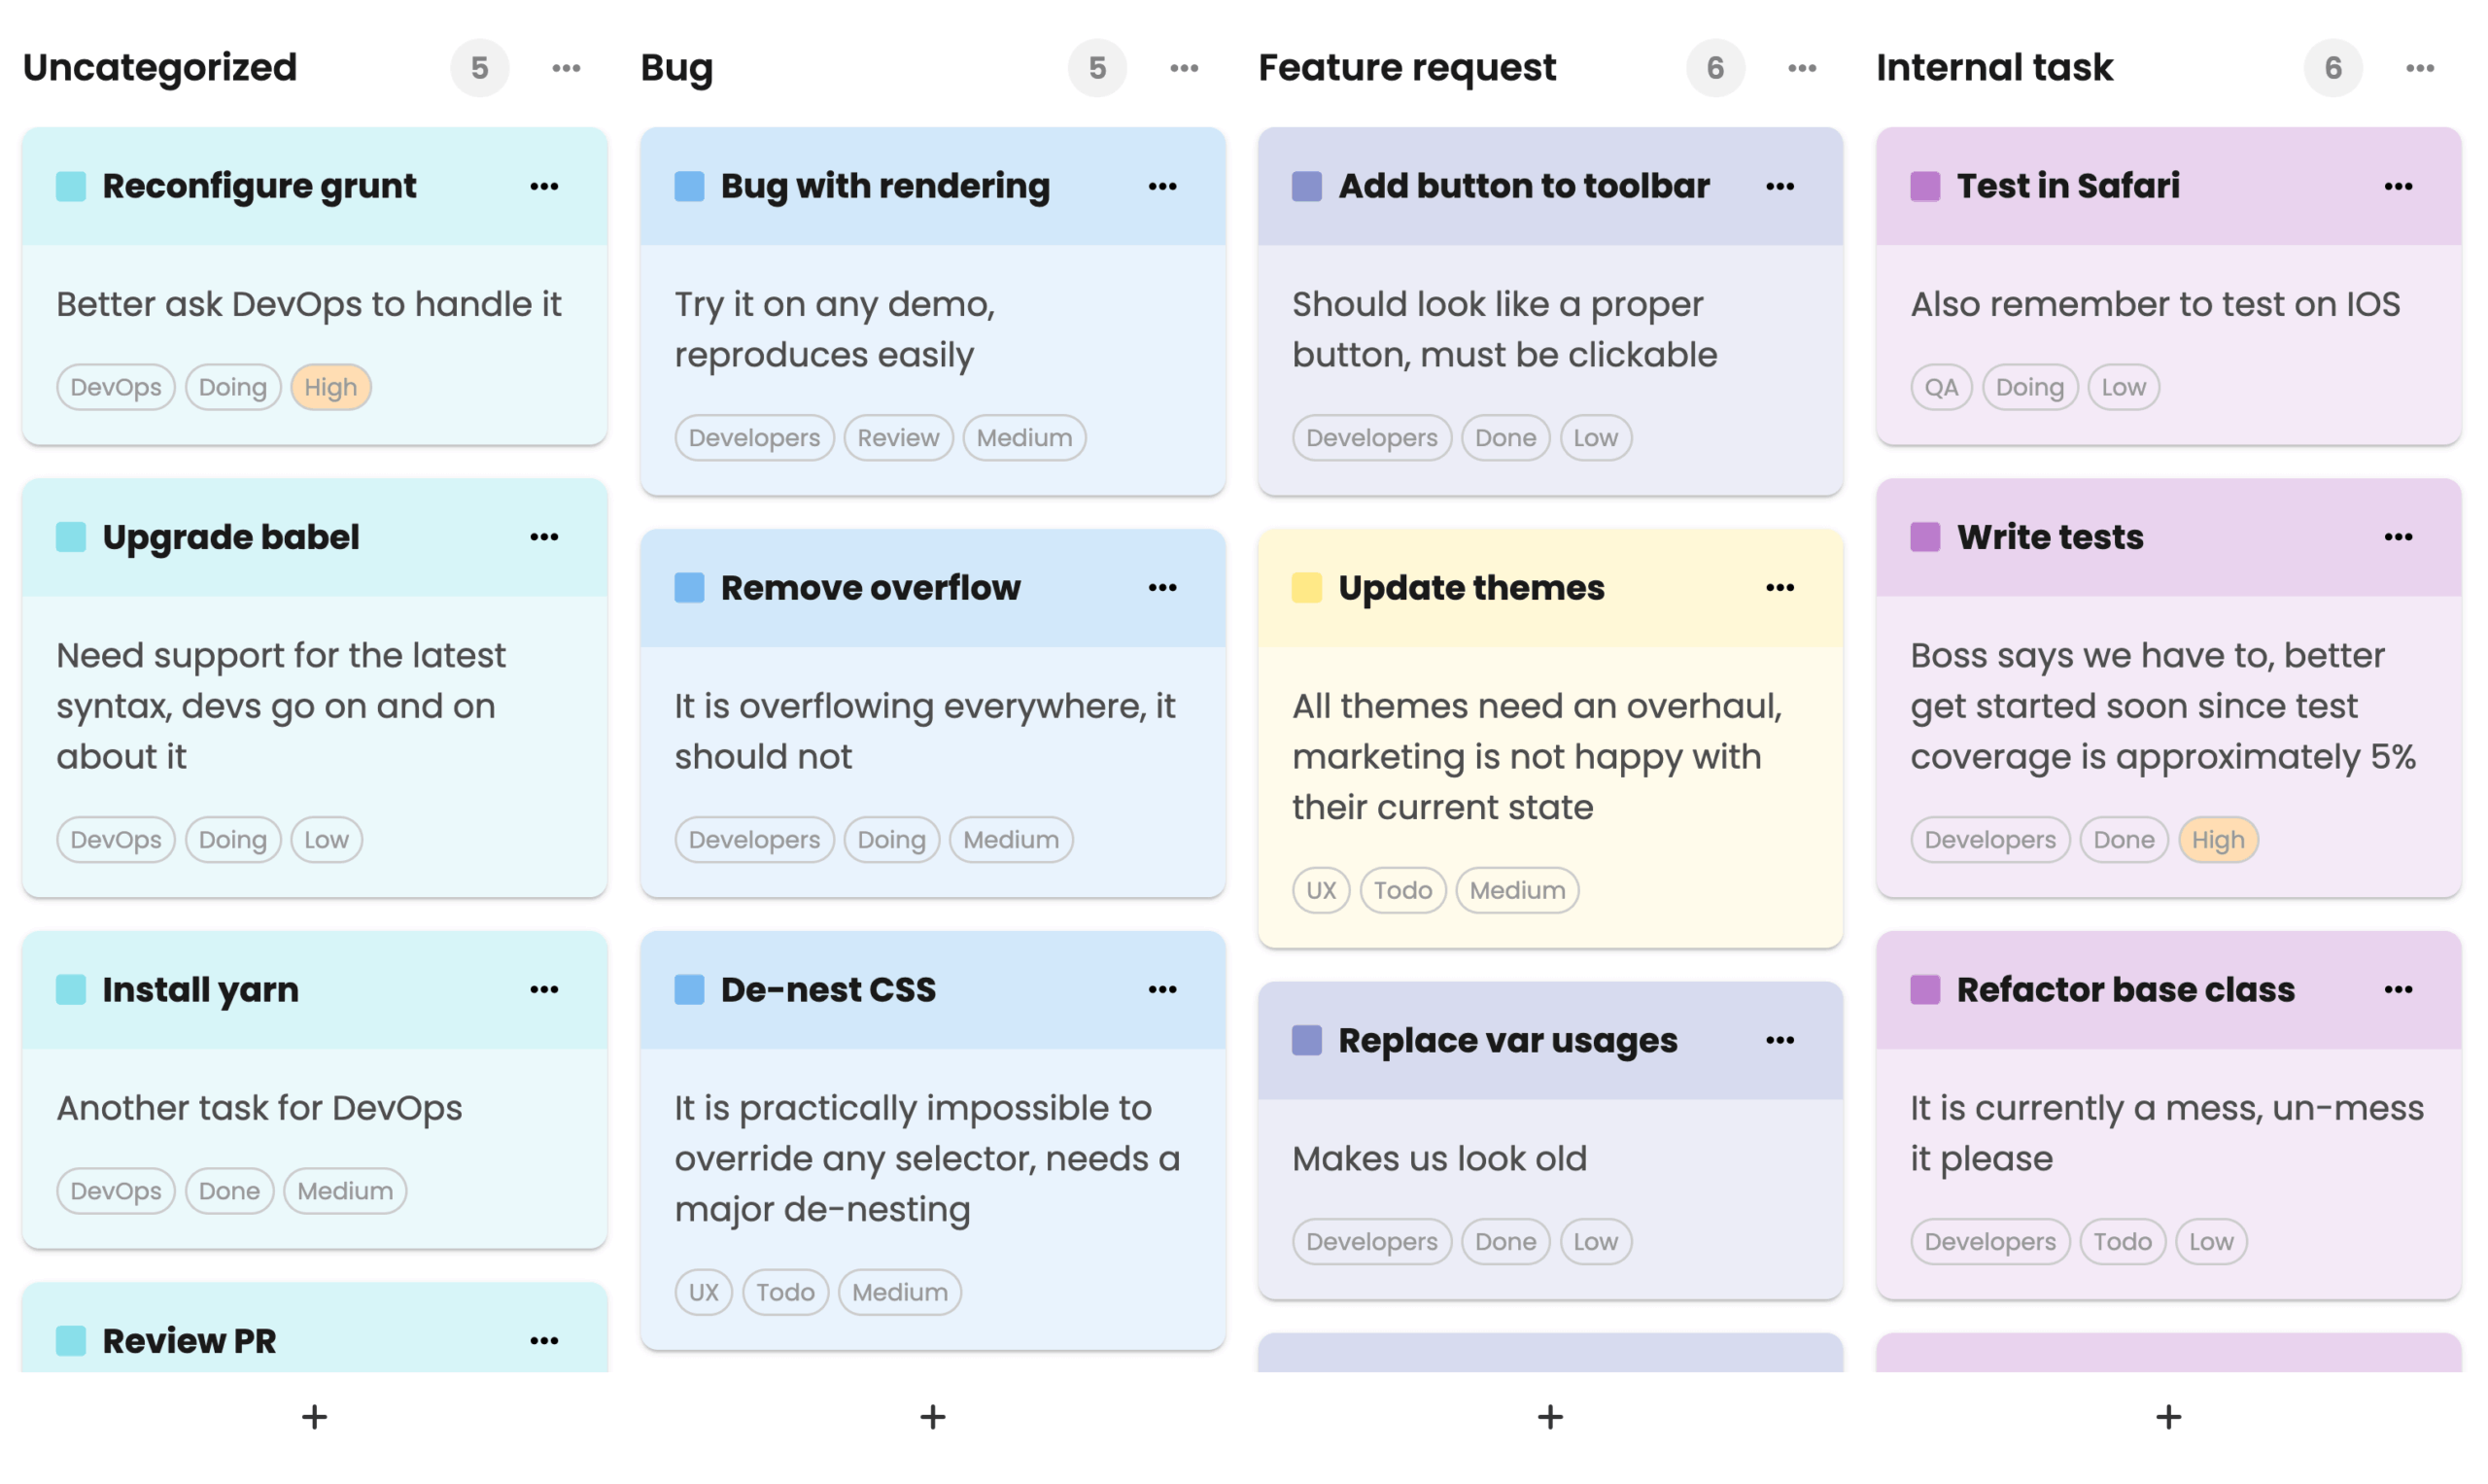Open the De-nest CSS card menu
Viewport: 2488px width, 1484px height.
pyautogui.click(x=1162, y=990)
